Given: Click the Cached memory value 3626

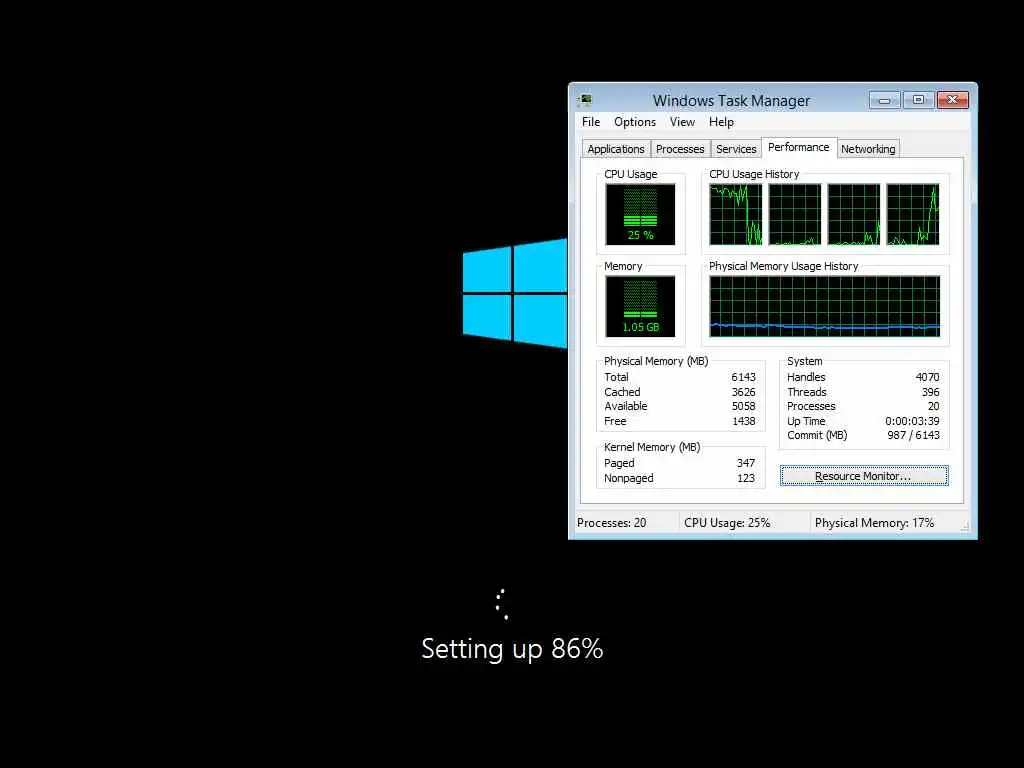Looking at the screenshot, I should [743, 392].
